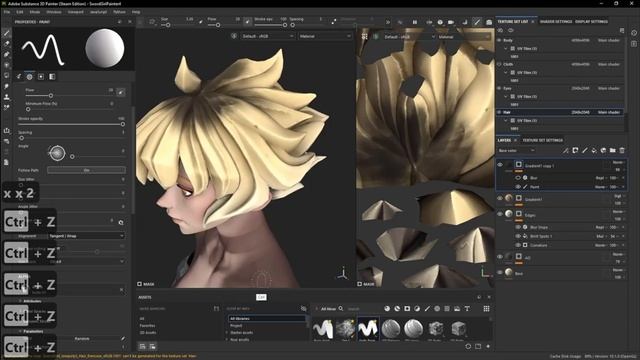Expand UV Tiles under Cloth texture set
Screen dimensions: 640x360
tap(506, 73)
